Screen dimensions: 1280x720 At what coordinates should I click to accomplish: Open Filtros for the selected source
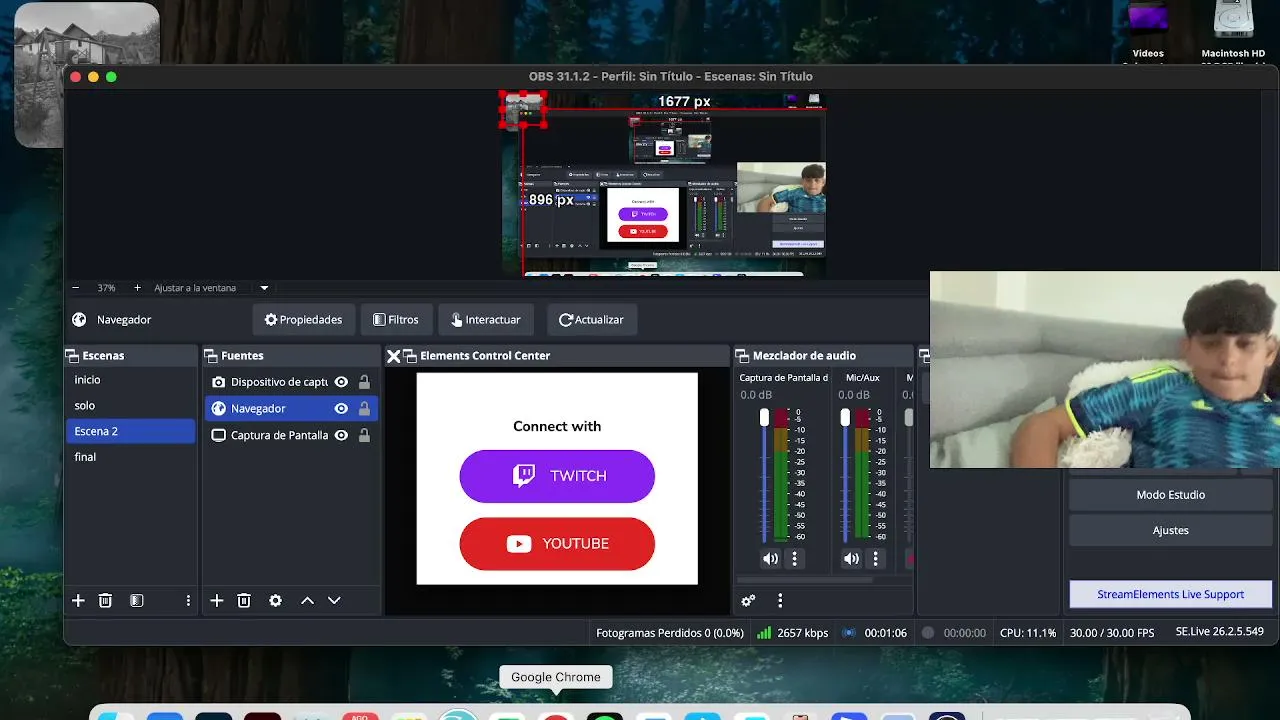396,320
